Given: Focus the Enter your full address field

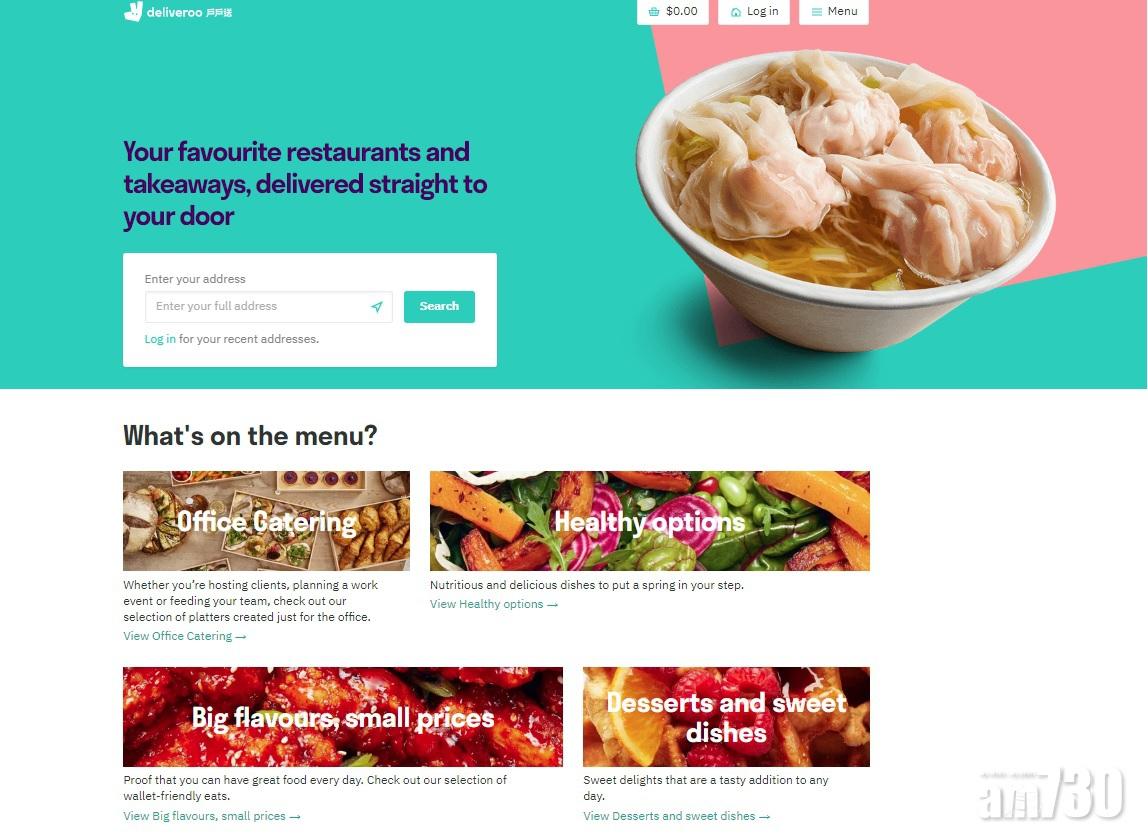Looking at the screenshot, I should click(x=269, y=307).
